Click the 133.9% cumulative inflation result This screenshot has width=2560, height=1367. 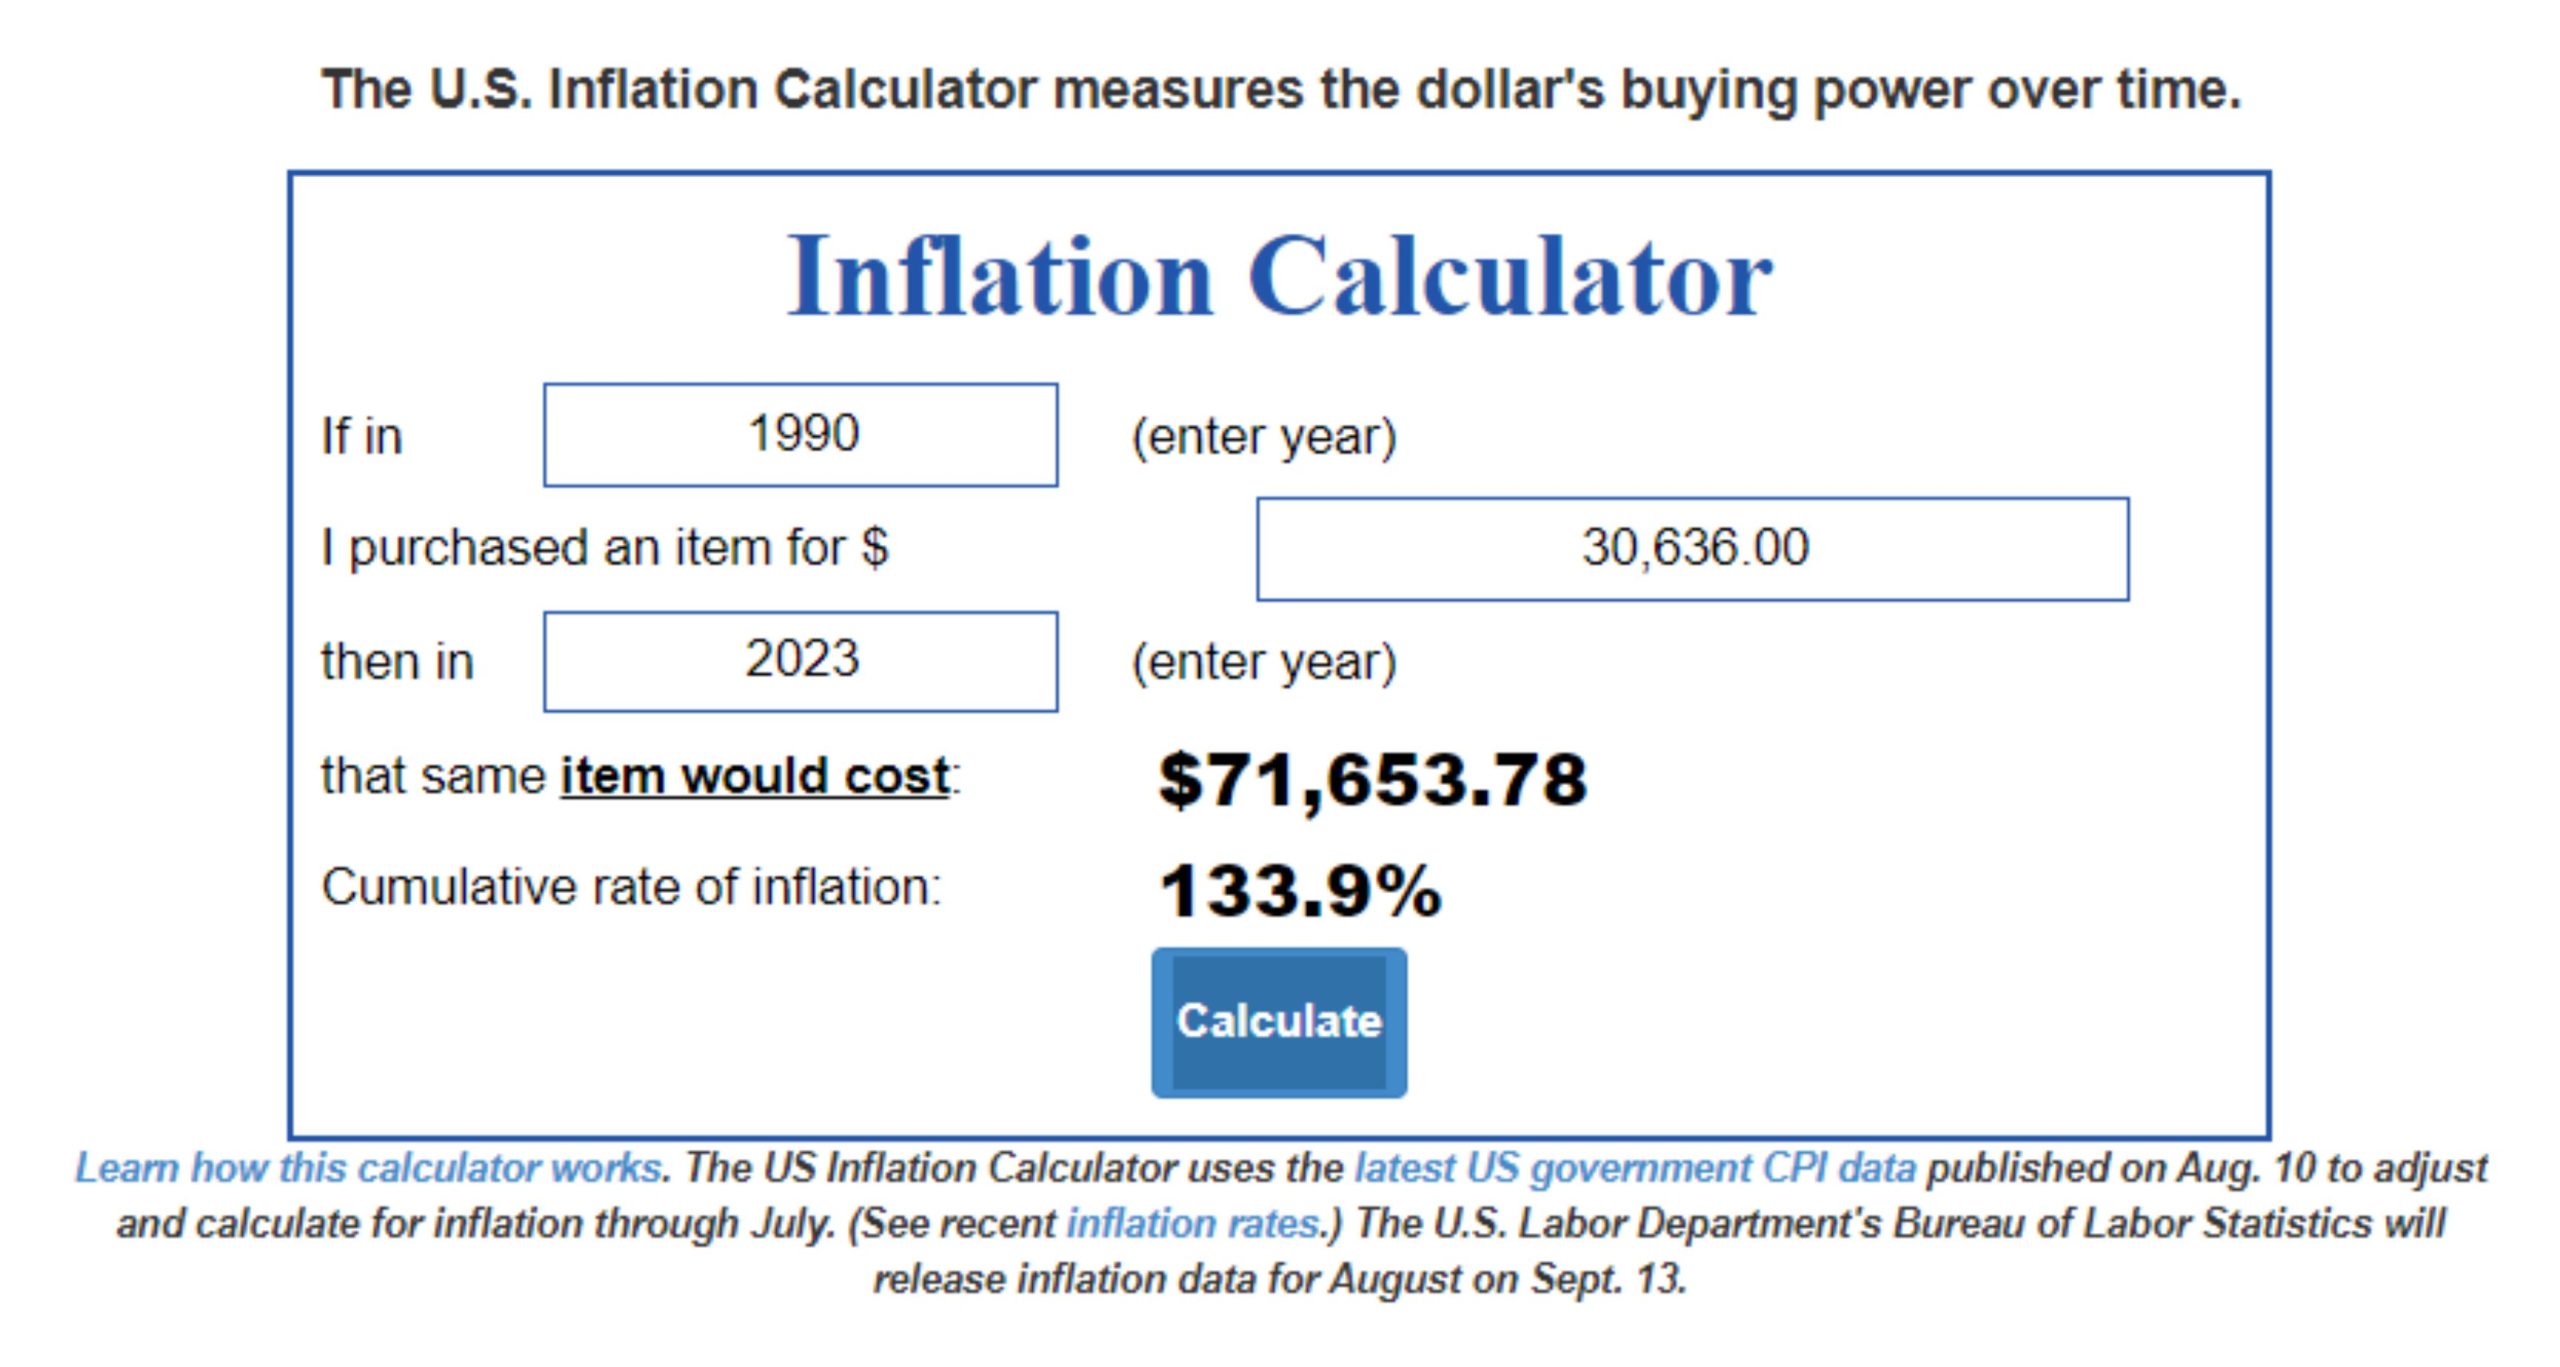[1300, 890]
